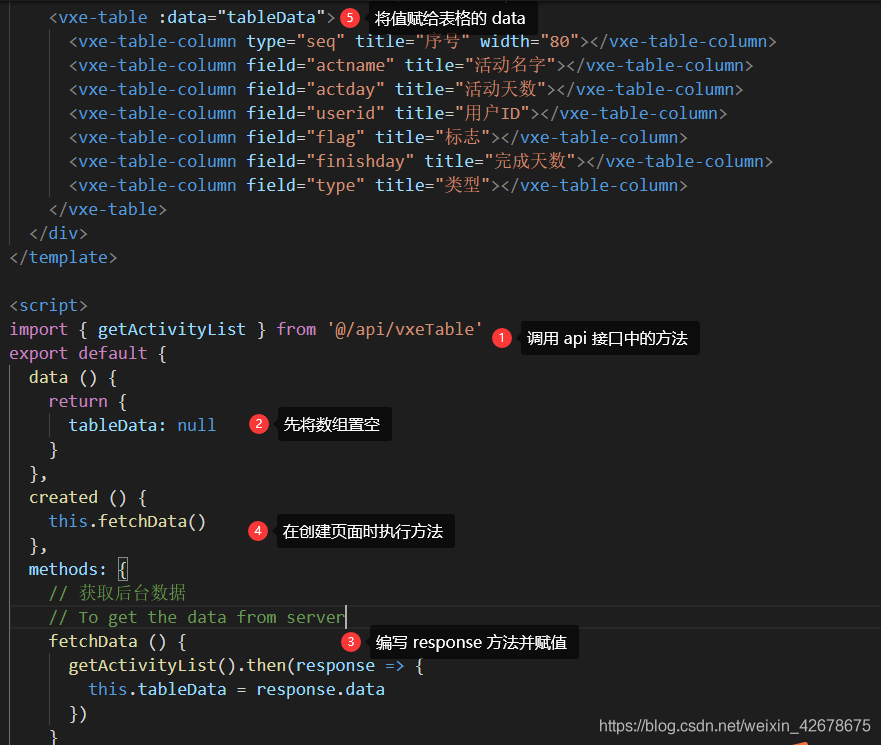Click the title="完成天数" attribute
The image size is (881, 745).
click(x=500, y=162)
